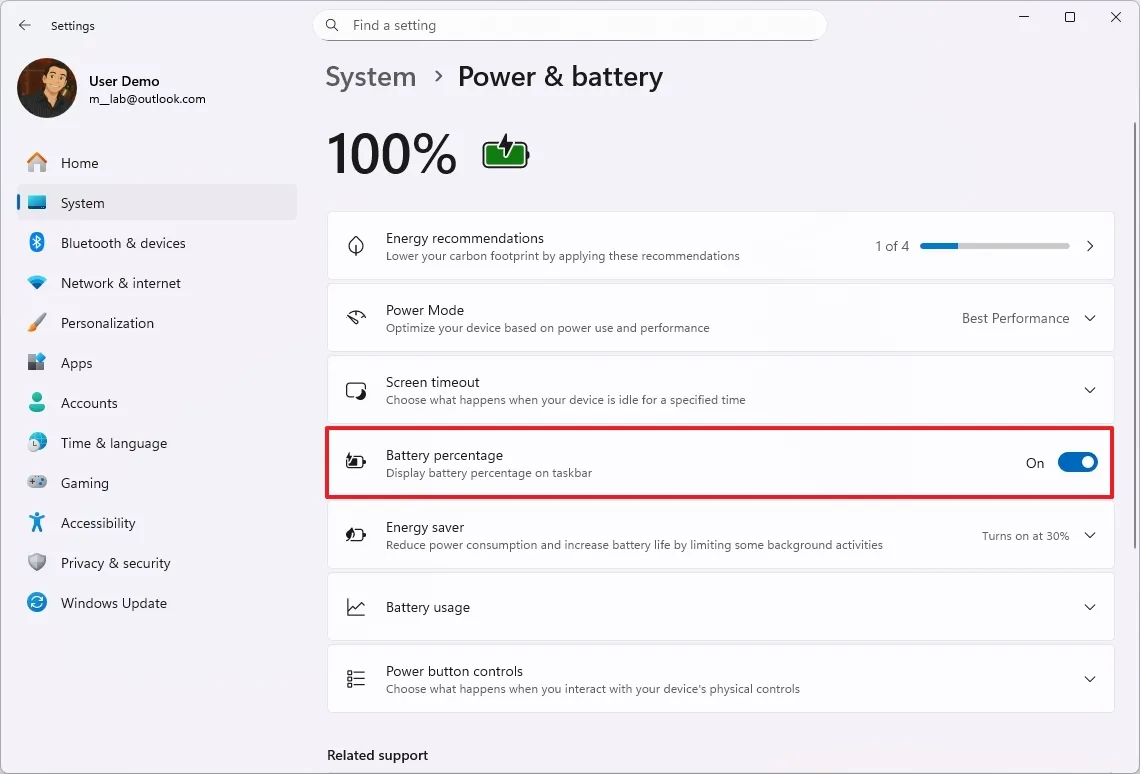Open the Accounts section icon
The height and width of the screenshot is (774, 1140).
(37, 402)
